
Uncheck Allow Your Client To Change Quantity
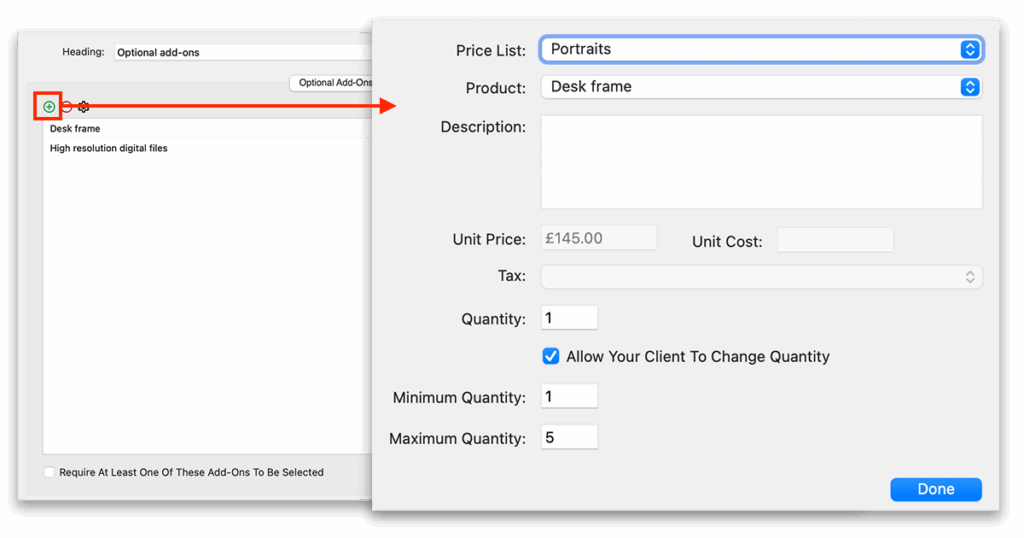tap(551, 356)
